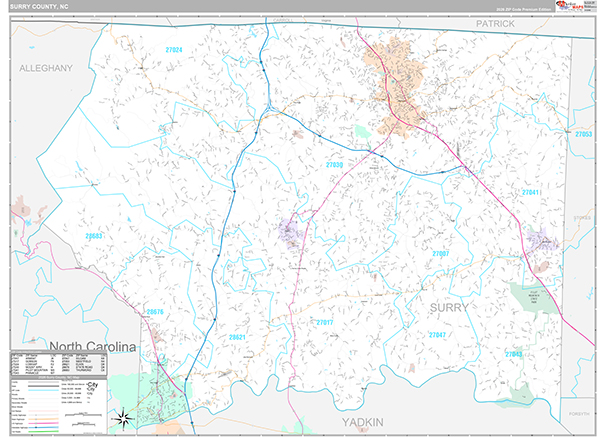Click the ALLEGHANY county label
600x437 pixels.
pos(46,68)
